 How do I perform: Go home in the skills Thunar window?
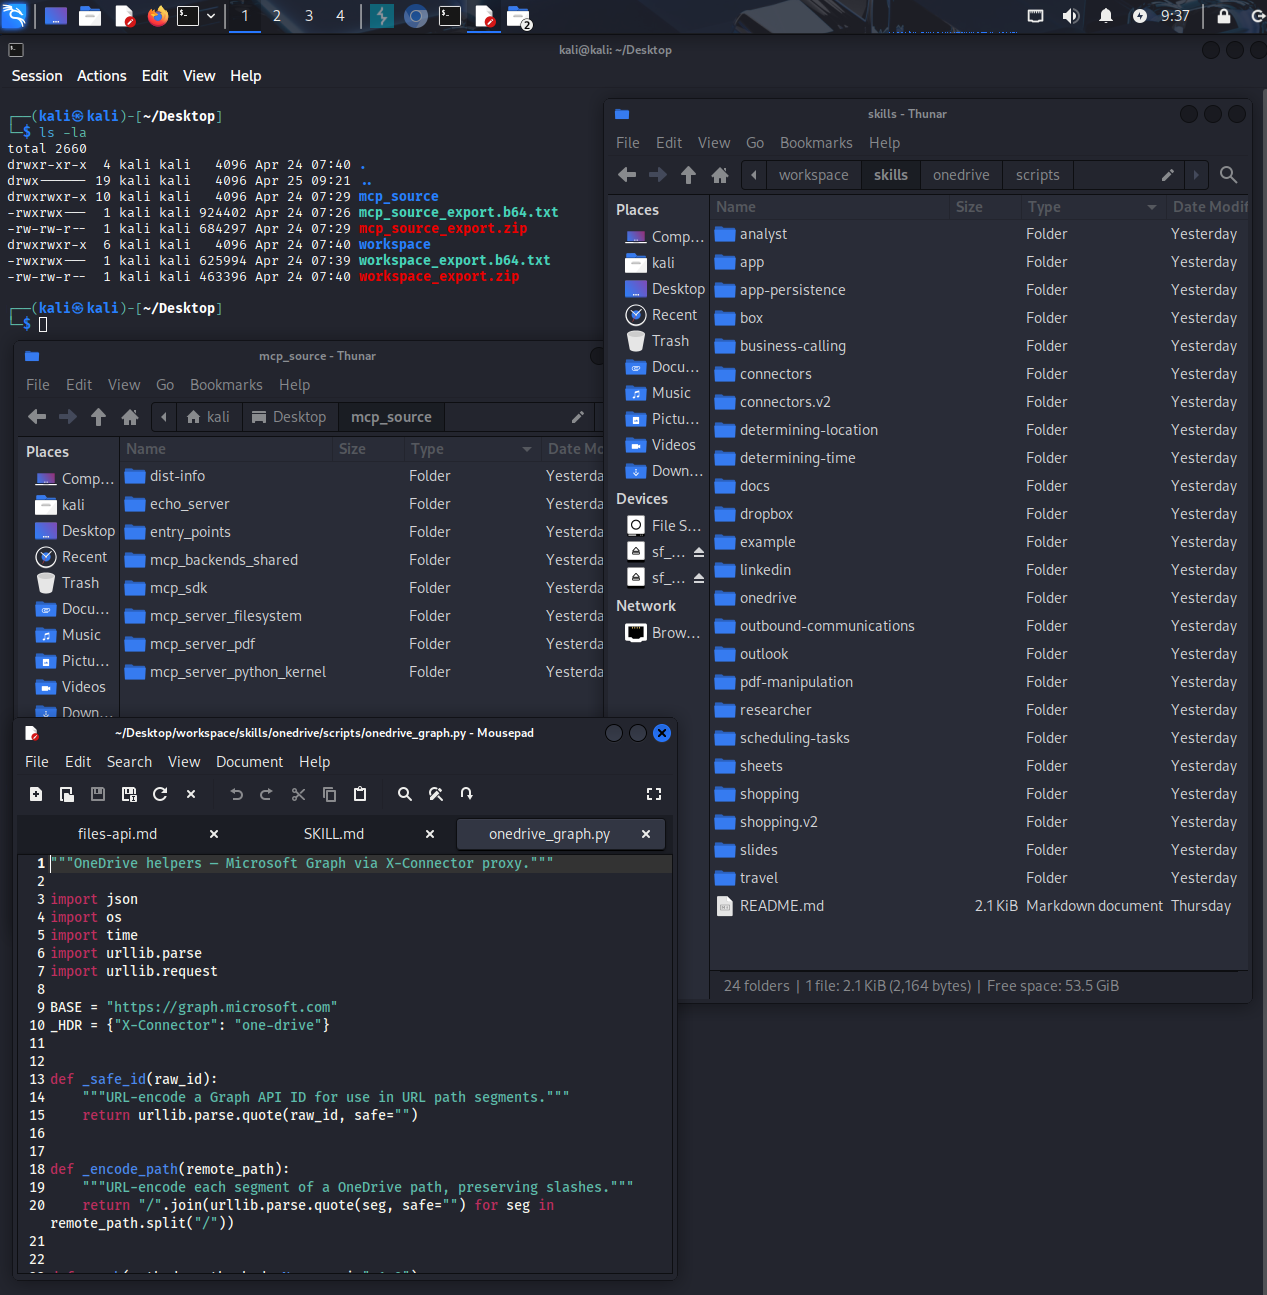tap(720, 175)
